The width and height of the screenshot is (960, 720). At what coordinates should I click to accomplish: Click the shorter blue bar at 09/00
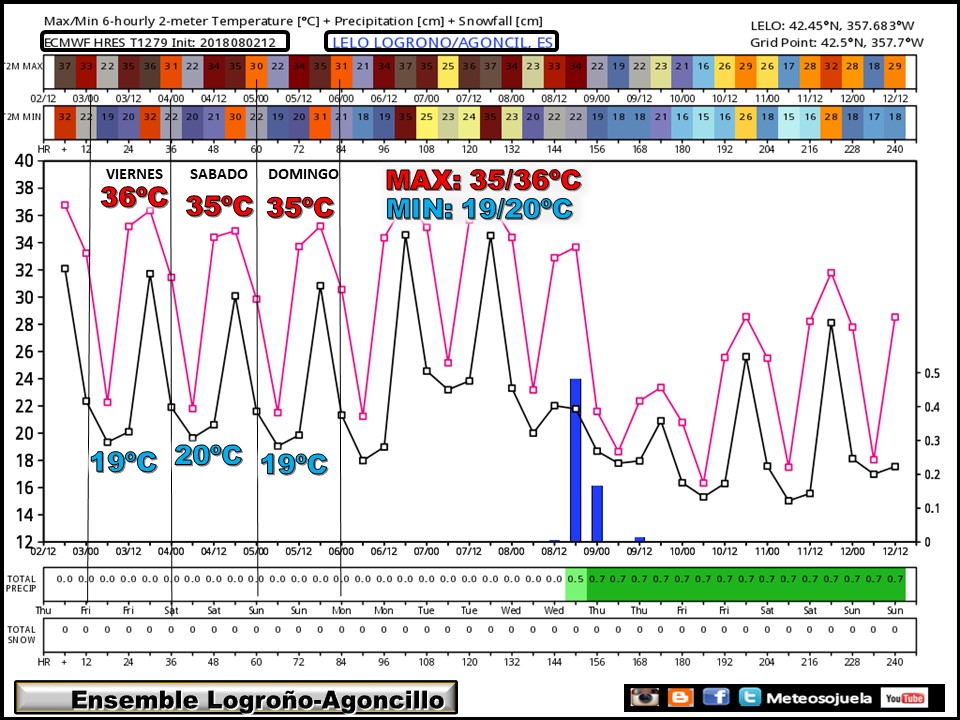pos(597,514)
